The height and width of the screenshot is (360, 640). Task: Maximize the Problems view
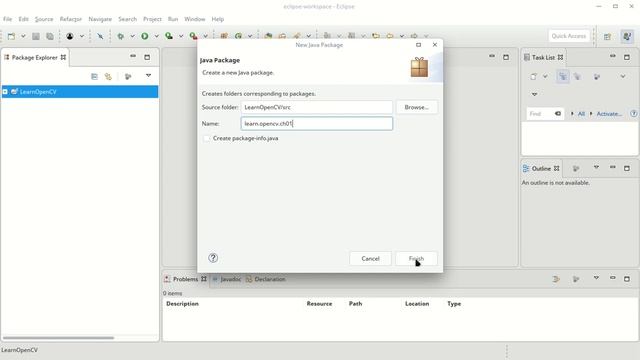tap(627, 279)
